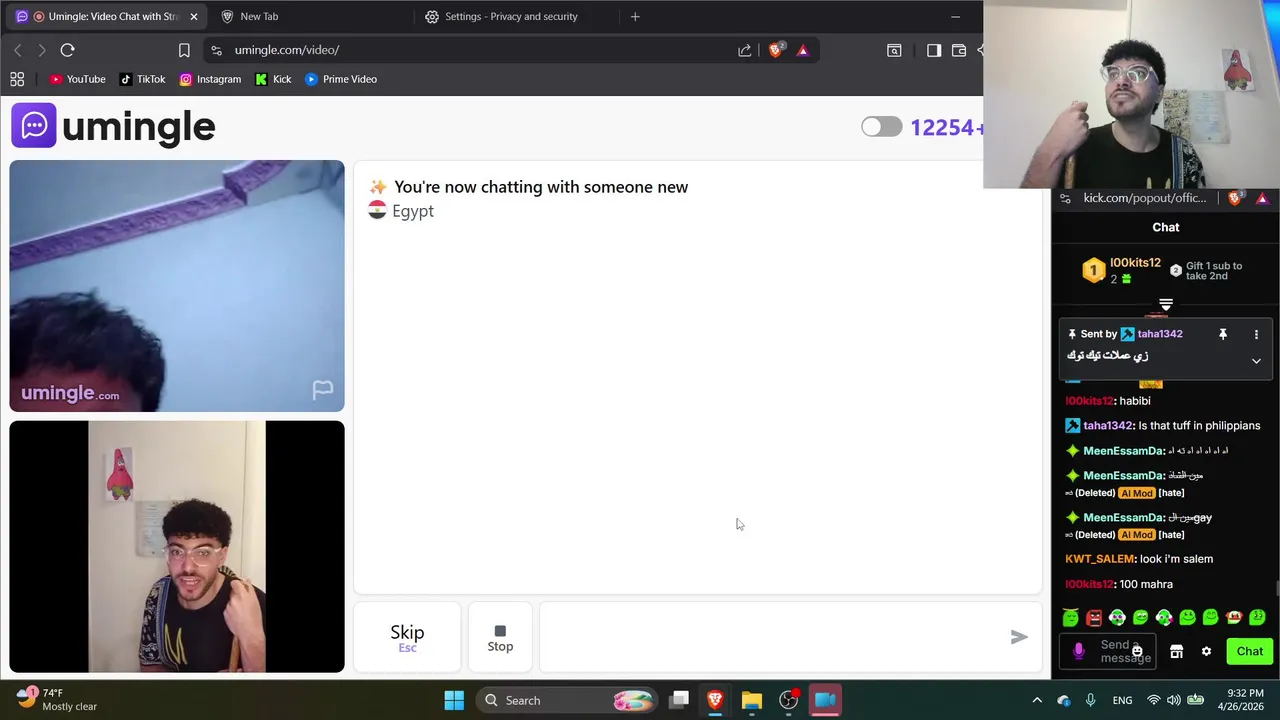This screenshot has width=1280, height=720.
Task: Open site information icon beside umingle.com URL
Action: click(x=216, y=50)
